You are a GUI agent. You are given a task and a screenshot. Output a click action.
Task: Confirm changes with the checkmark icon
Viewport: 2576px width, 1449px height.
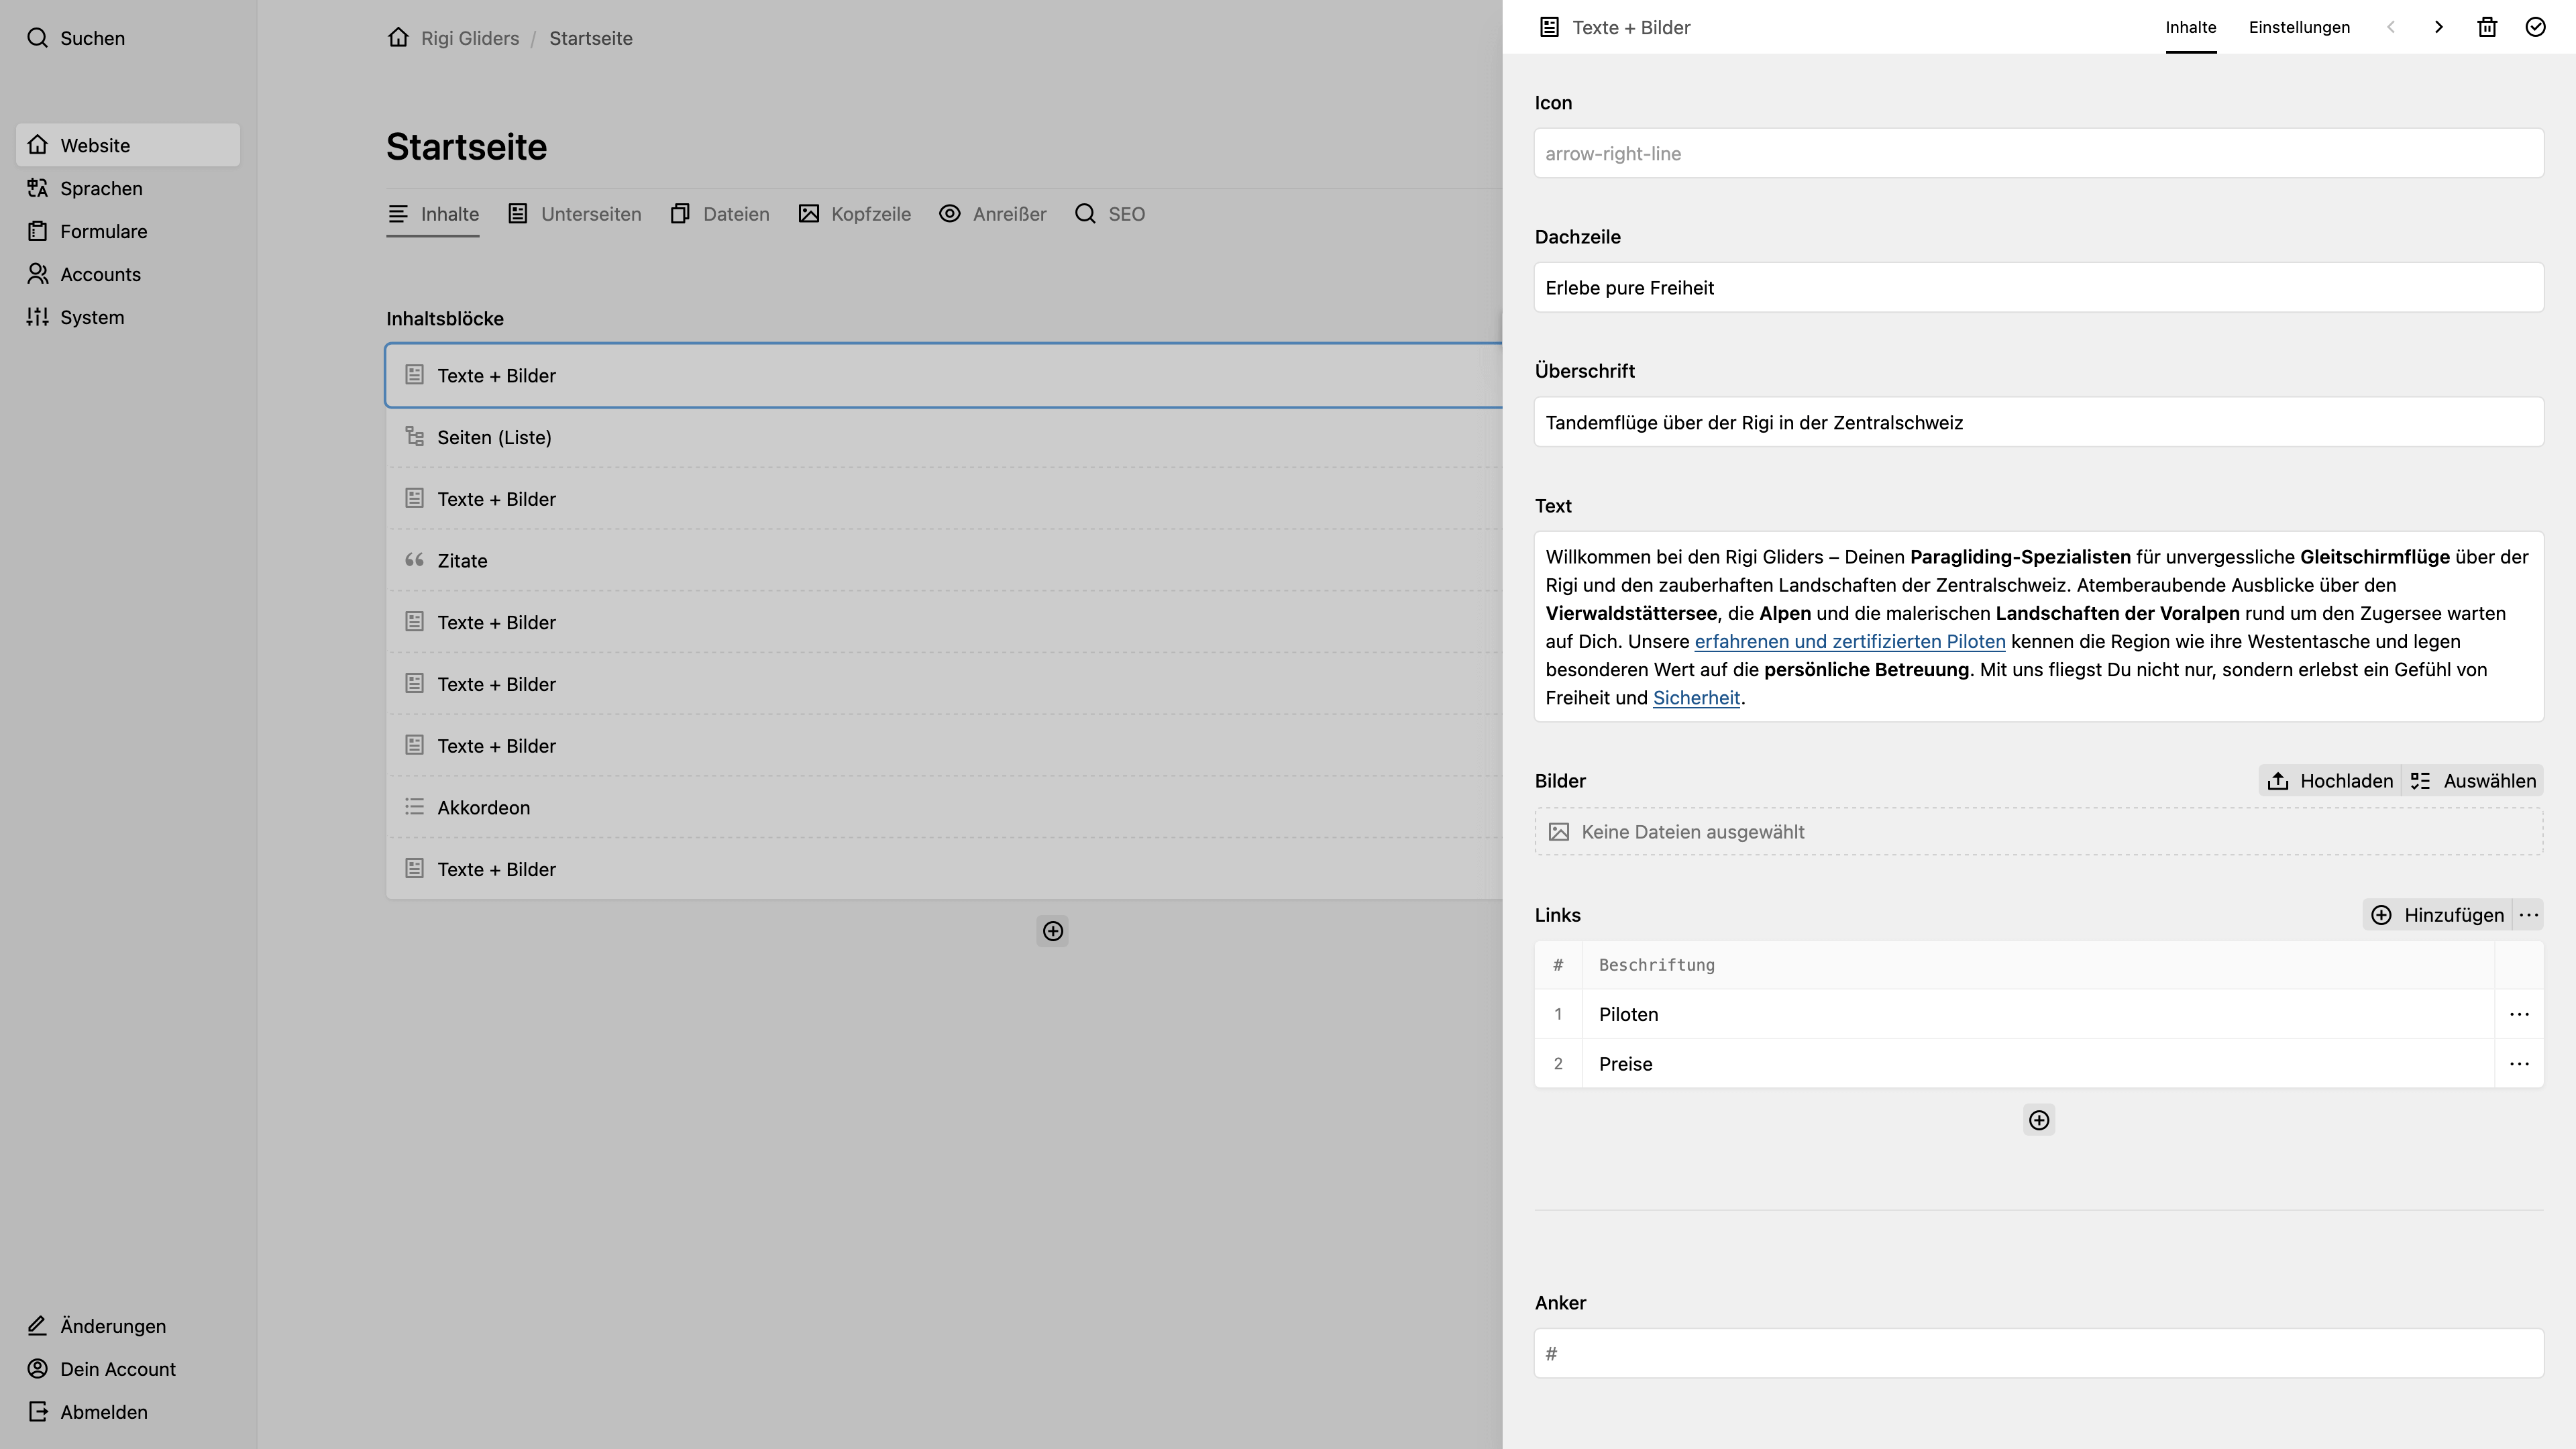(x=2535, y=27)
